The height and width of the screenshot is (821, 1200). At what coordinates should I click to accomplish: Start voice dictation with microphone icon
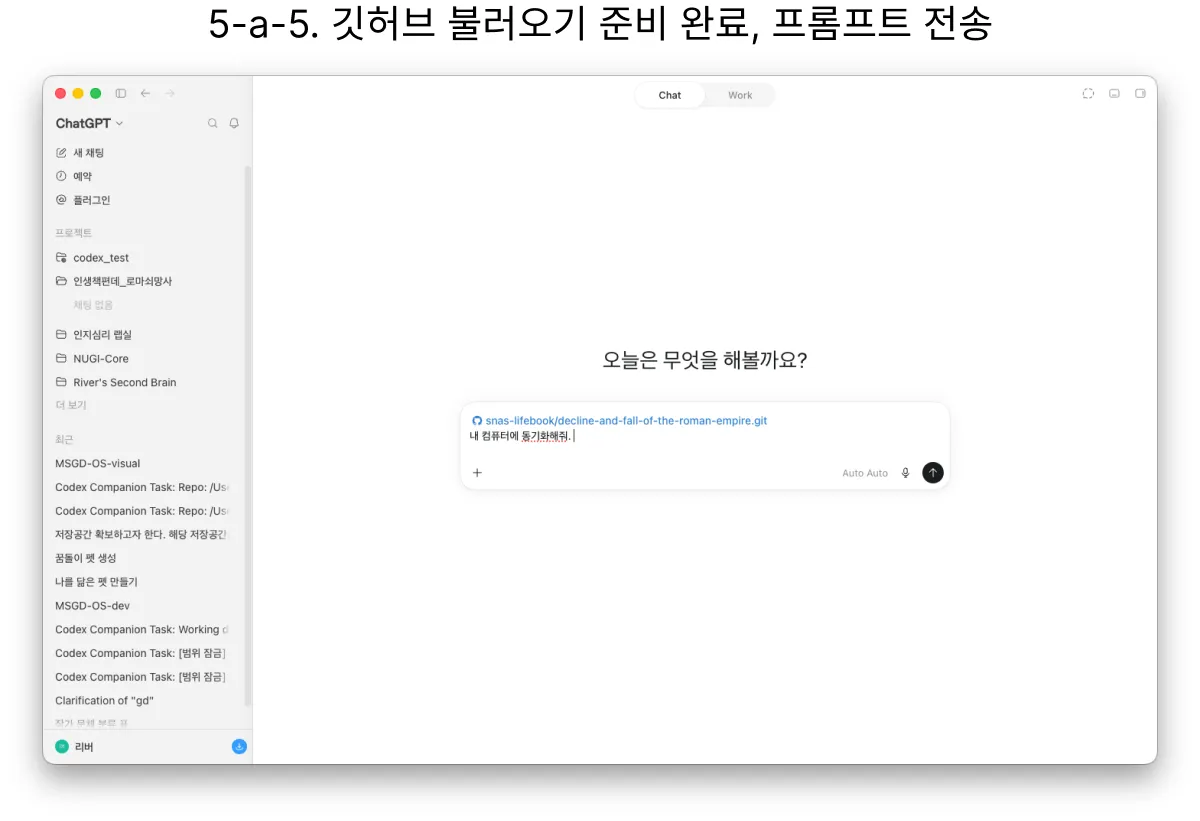tap(905, 473)
